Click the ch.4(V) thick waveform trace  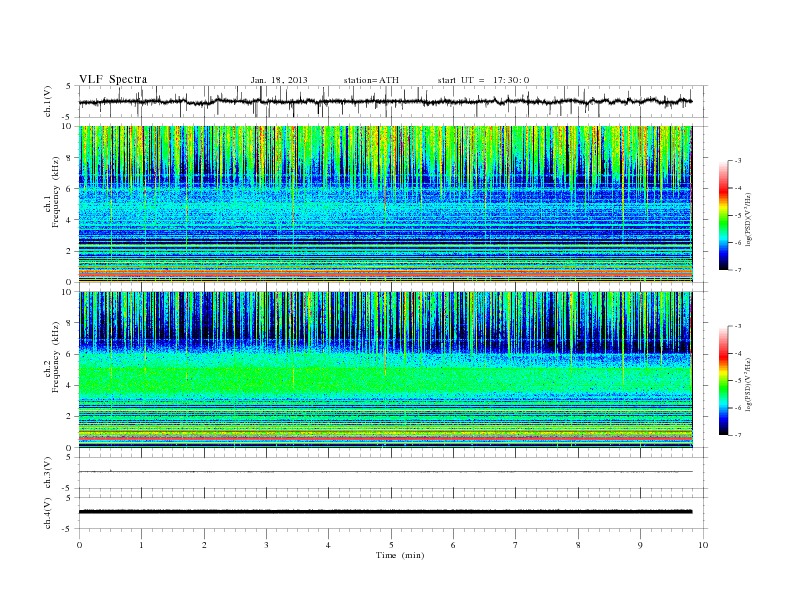tap(386, 512)
